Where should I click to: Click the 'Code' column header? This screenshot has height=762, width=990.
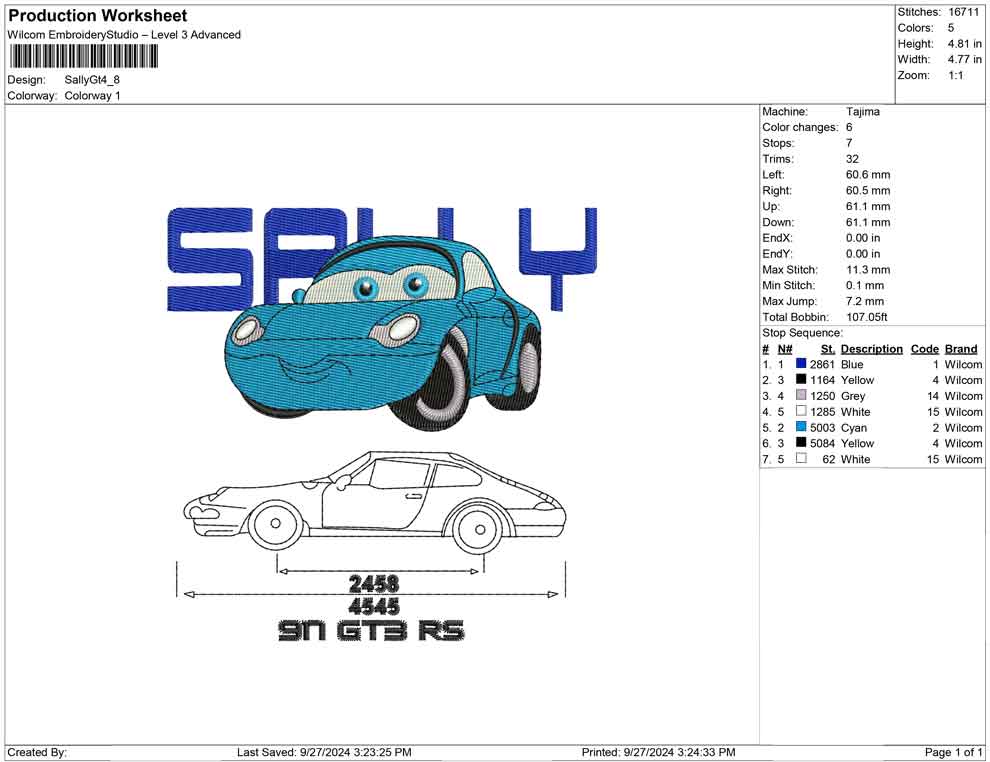click(925, 348)
